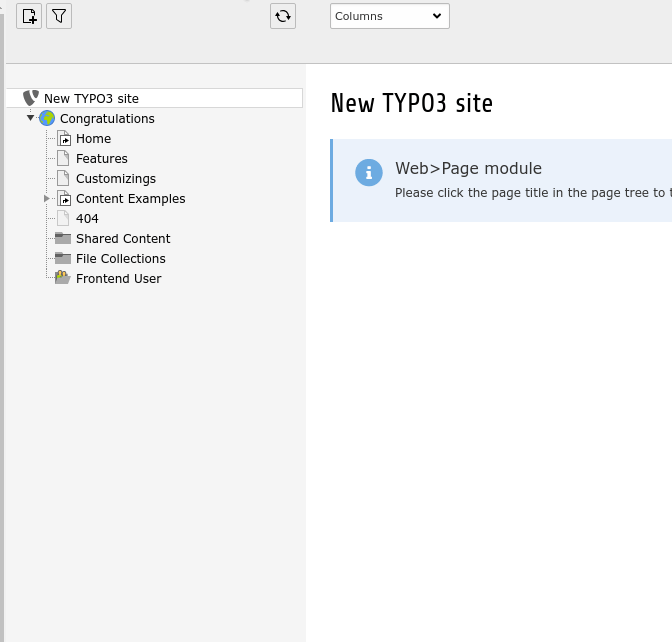Select the File Collections folder
Image resolution: width=672 pixels, height=642 pixels.
[120, 259]
